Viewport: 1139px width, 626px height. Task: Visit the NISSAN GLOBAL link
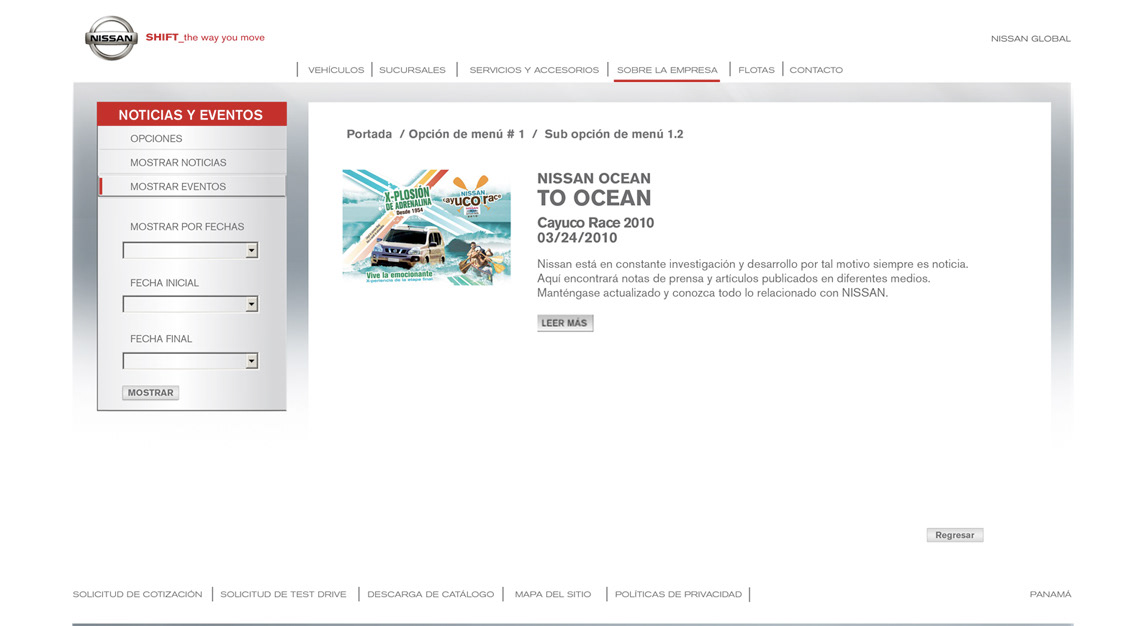(x=1031, y=38)
